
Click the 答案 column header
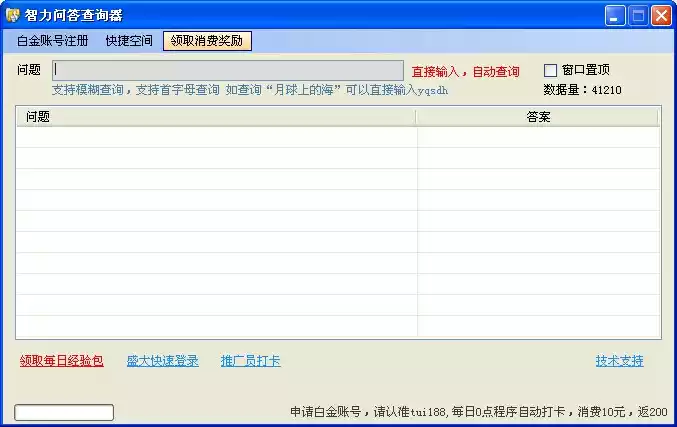(x=538, y=117)
